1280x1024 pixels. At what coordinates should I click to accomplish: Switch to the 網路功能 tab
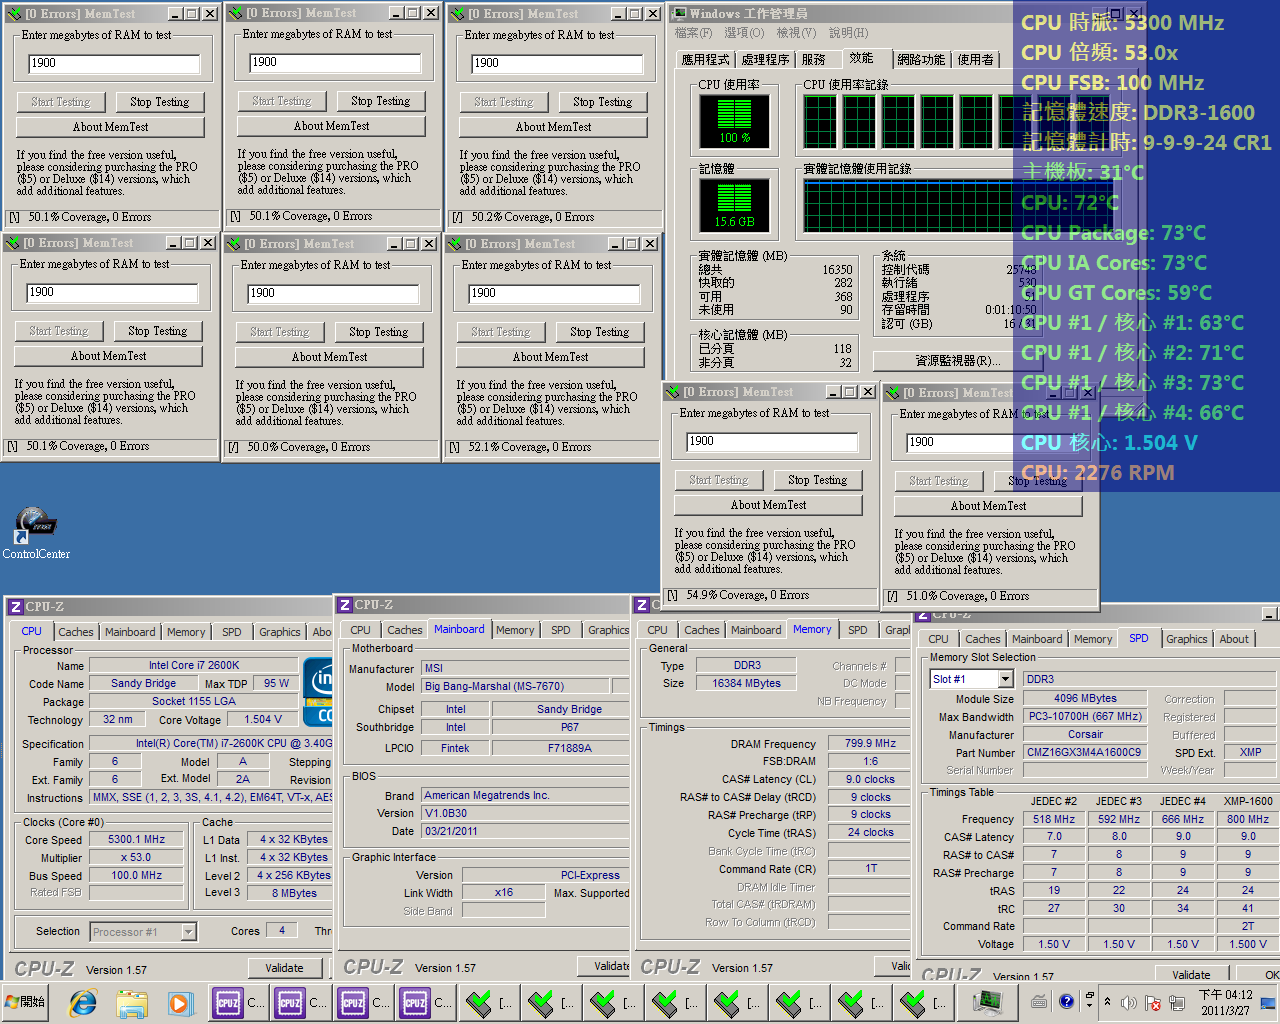(x=921, y=60)
